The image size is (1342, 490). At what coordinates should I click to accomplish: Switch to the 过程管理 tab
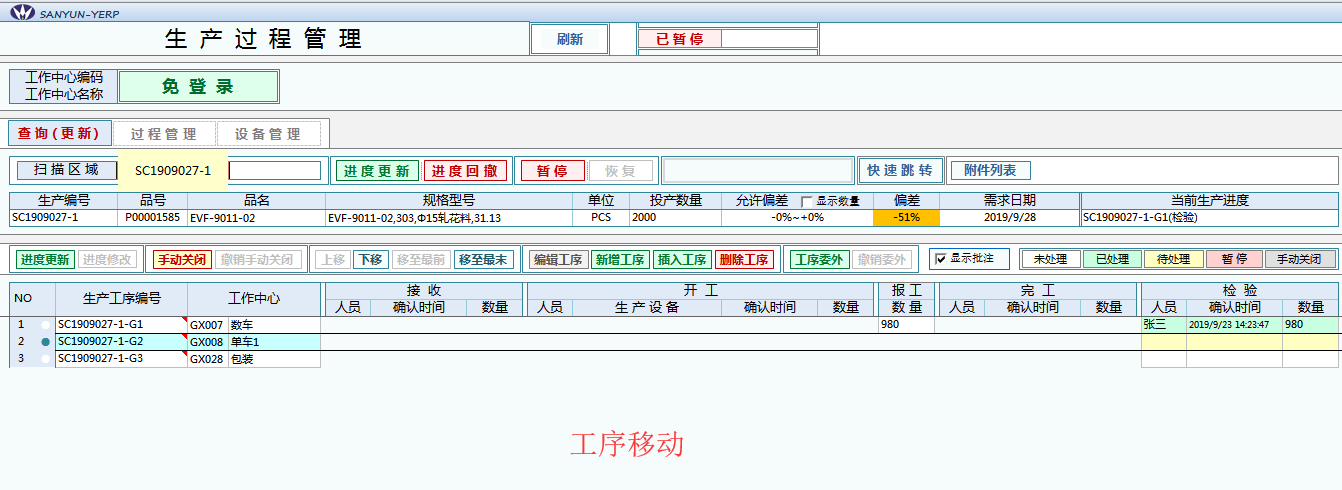tap(164, 134)
